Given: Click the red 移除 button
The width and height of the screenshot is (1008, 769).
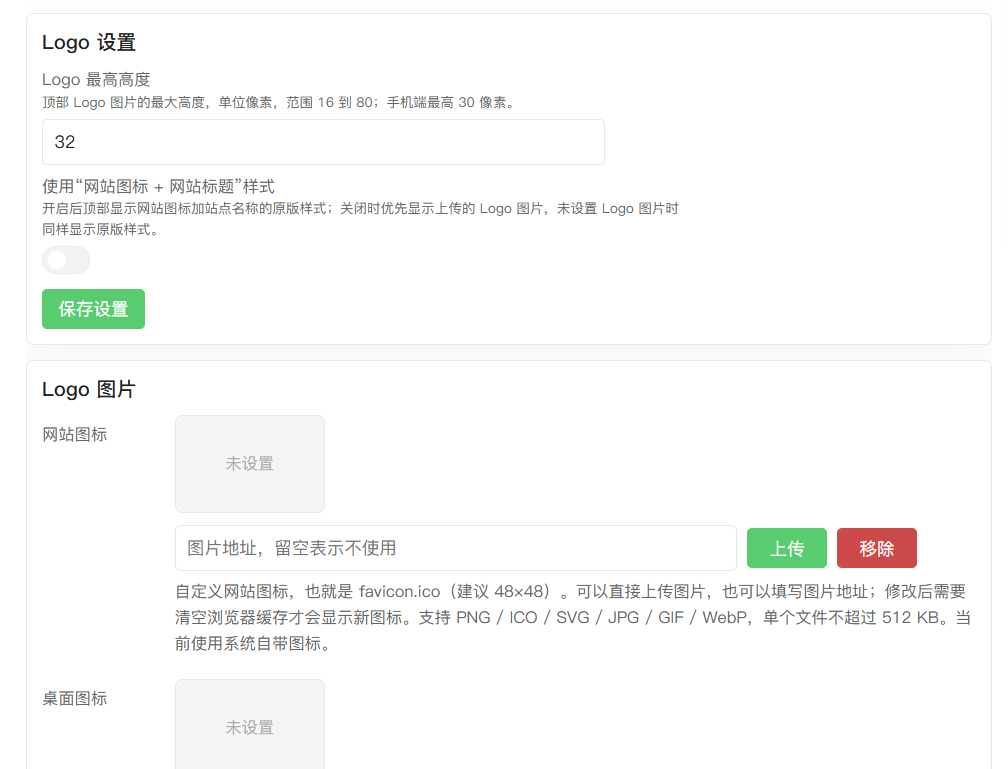Looking at the screenshot, I should [877, 548].
